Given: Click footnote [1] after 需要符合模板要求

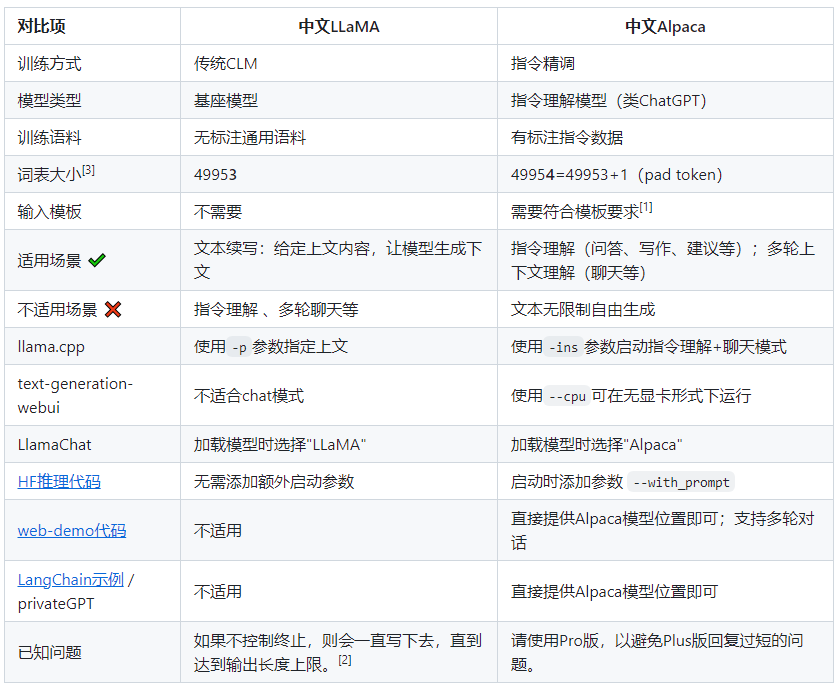Looking at the screenshot, I should pyautogui.click(x=646, y=207).
